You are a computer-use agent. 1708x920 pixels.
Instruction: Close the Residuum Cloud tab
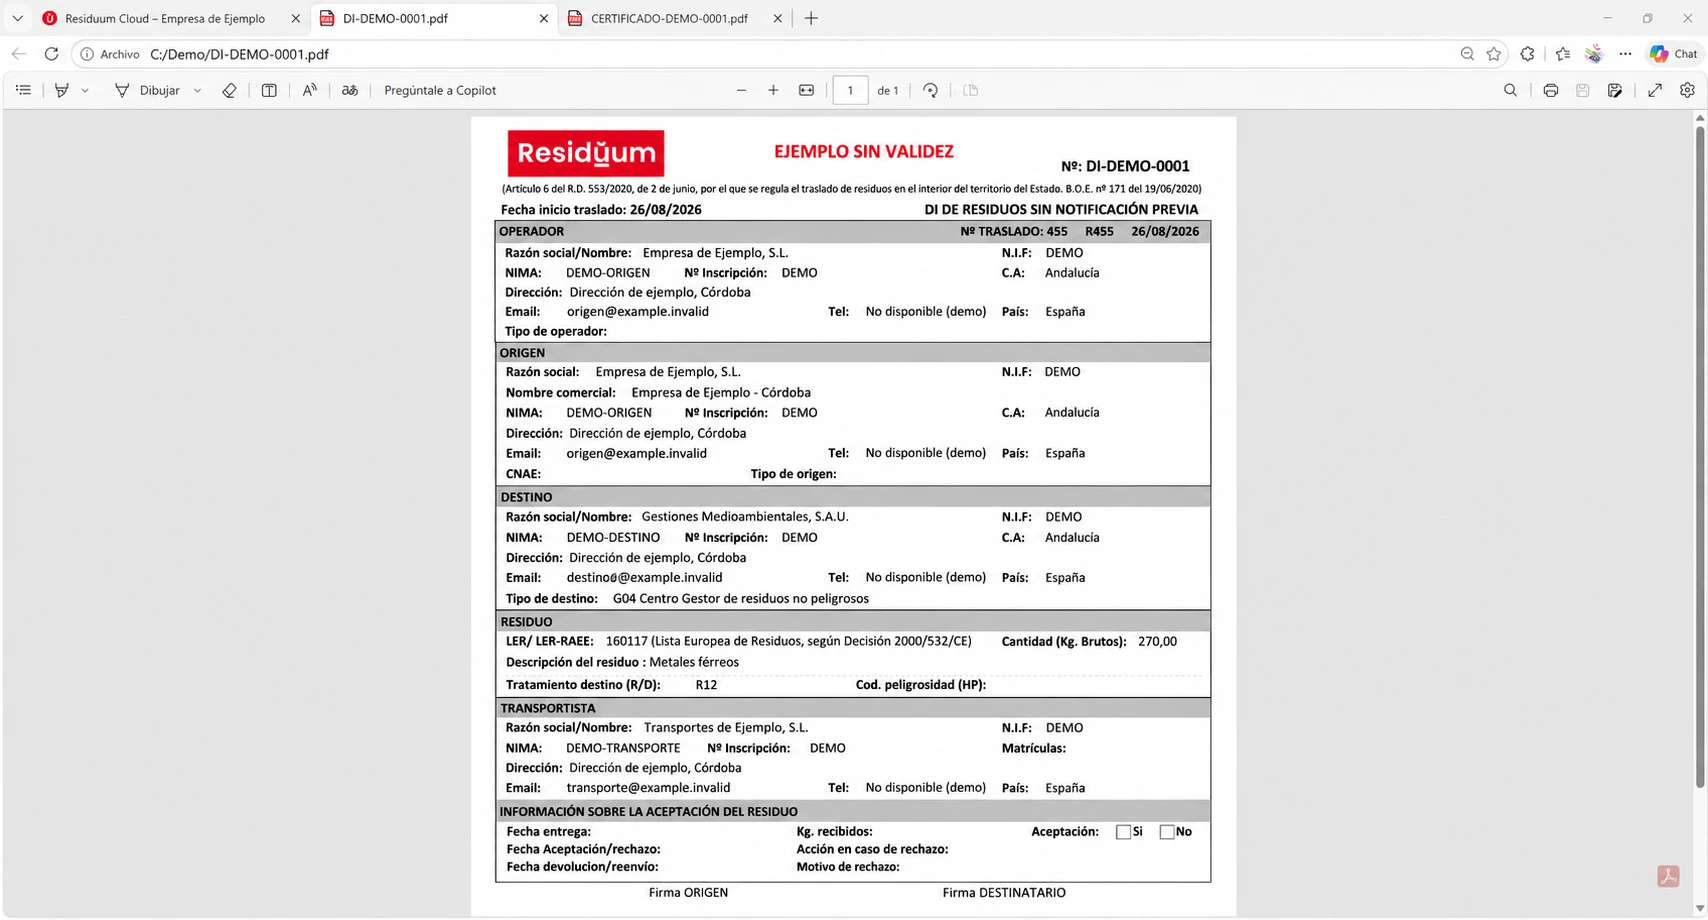pos(295,18)
